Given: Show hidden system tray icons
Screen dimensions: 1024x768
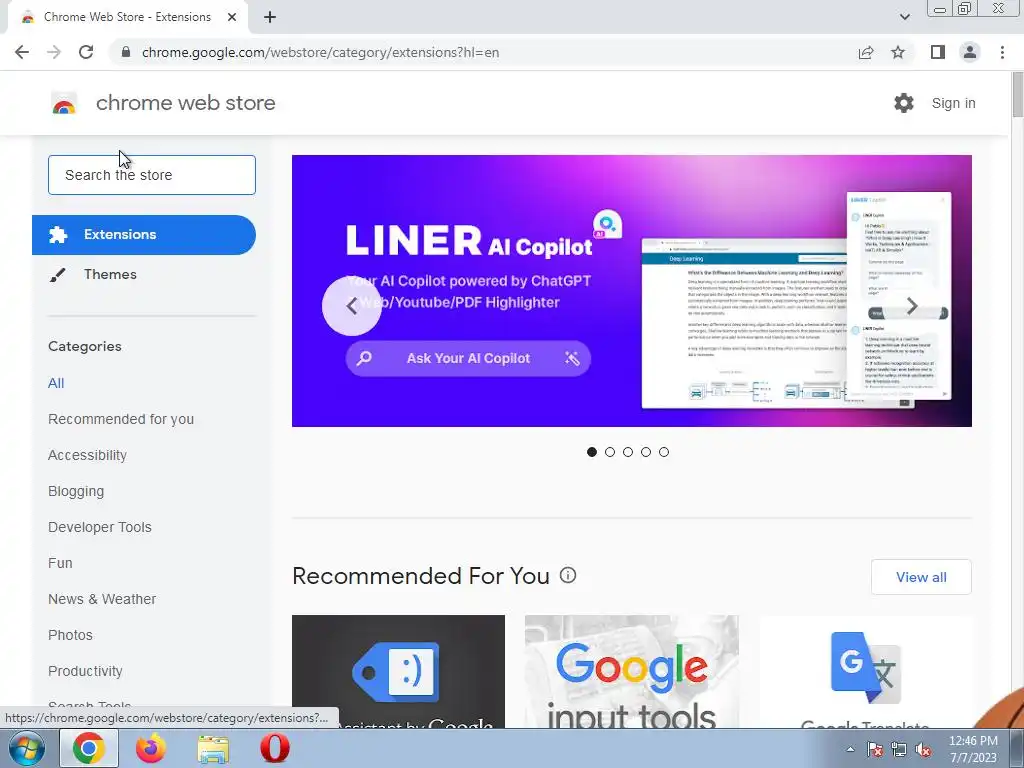Looking at the screenshot, I should click(x=850, y=749).
